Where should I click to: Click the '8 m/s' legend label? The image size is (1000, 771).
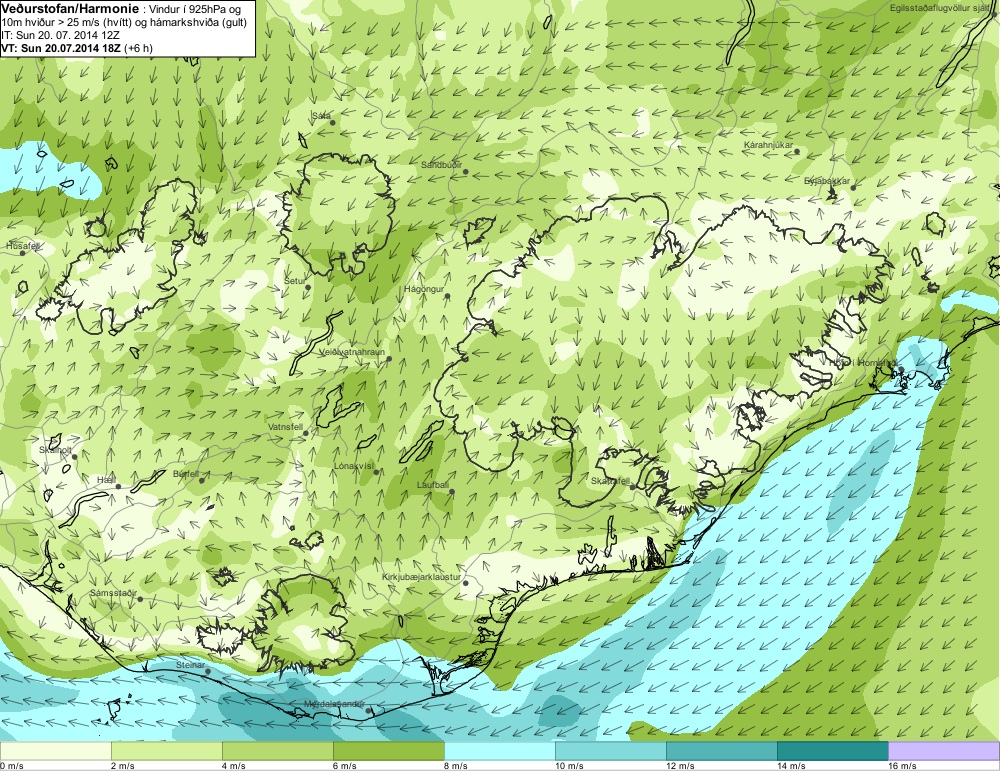(456, 766)
